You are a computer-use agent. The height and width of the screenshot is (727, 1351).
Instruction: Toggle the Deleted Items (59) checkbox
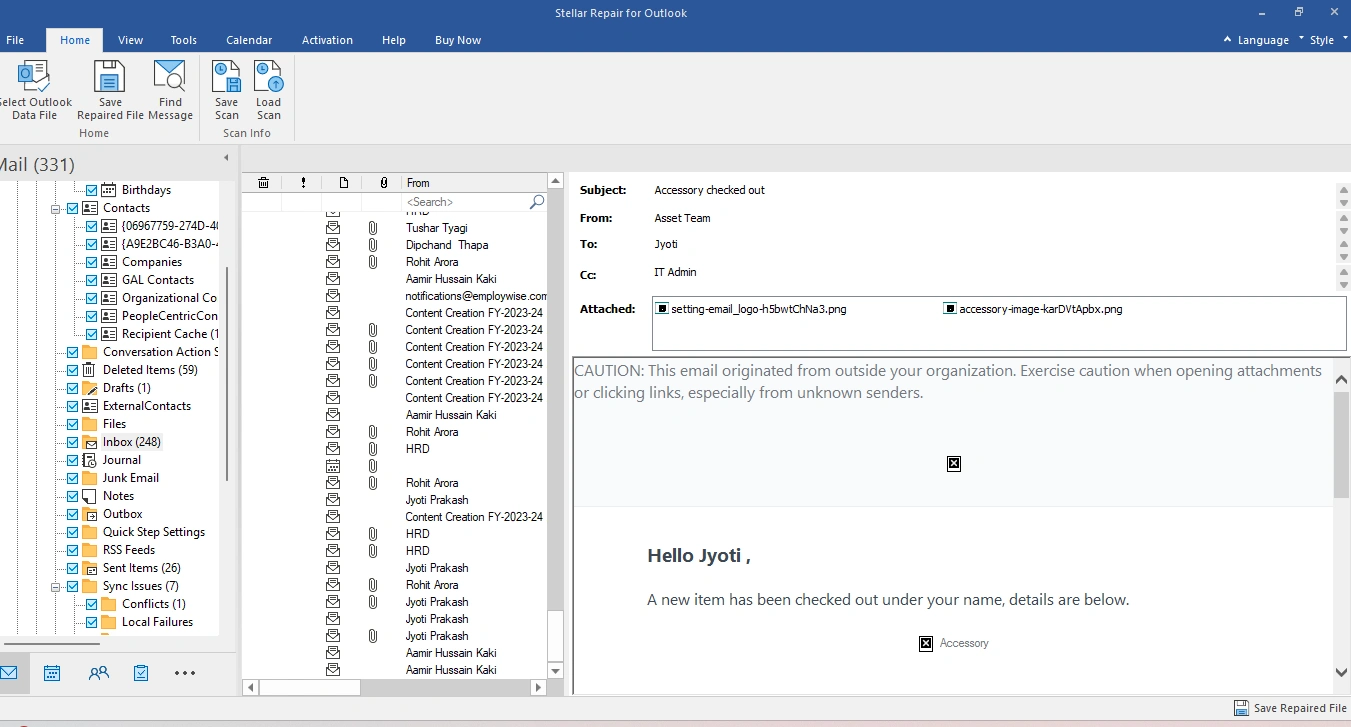tap(73, 370)
